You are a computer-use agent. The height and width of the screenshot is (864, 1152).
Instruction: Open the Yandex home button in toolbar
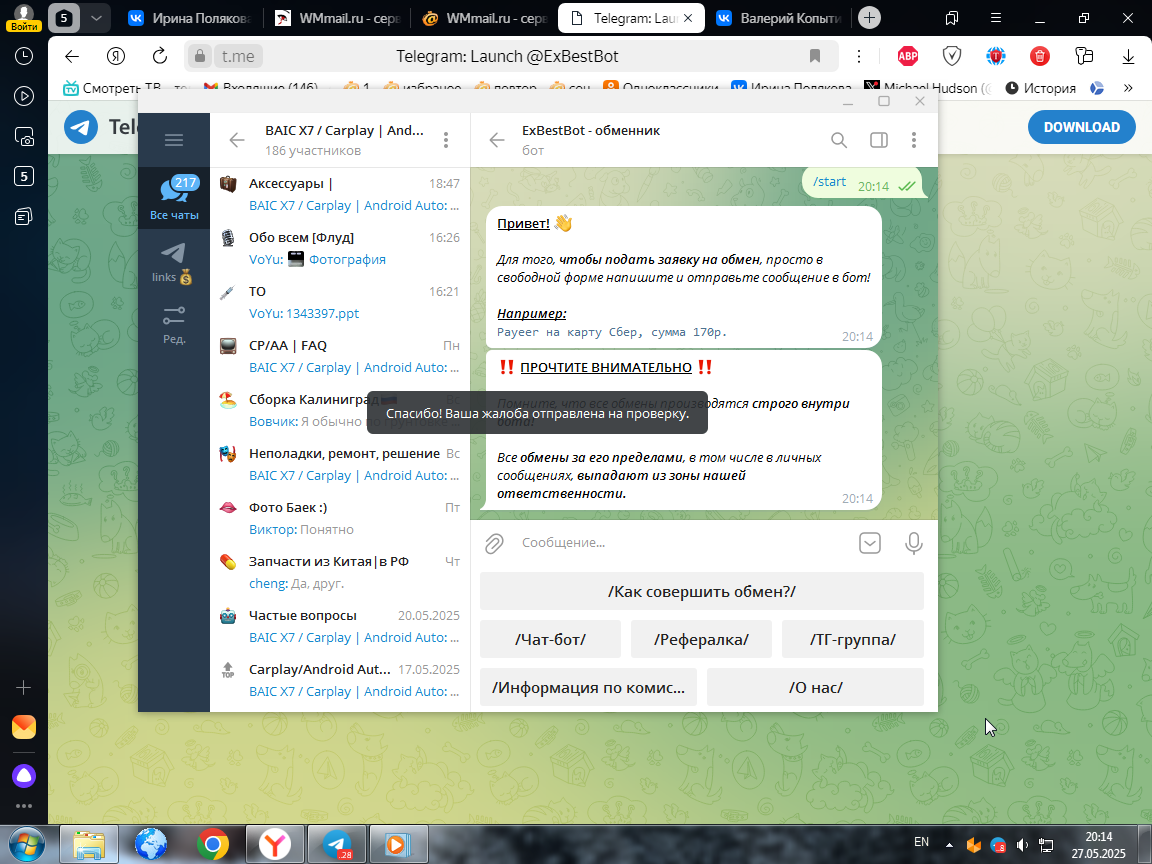115,57
